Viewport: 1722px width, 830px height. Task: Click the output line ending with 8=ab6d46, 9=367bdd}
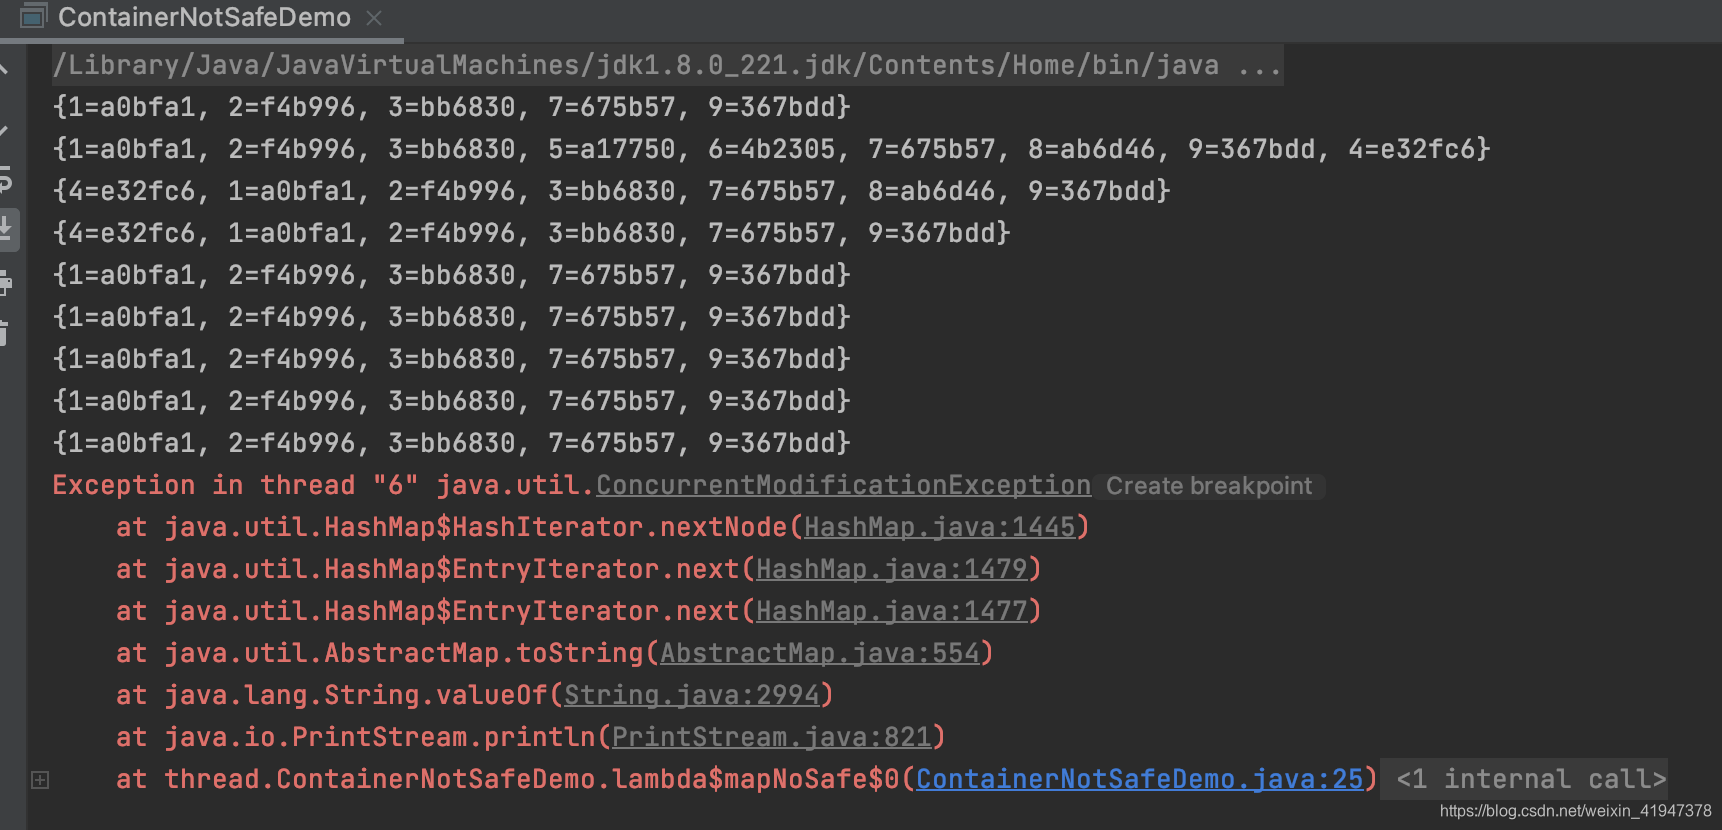611,191
